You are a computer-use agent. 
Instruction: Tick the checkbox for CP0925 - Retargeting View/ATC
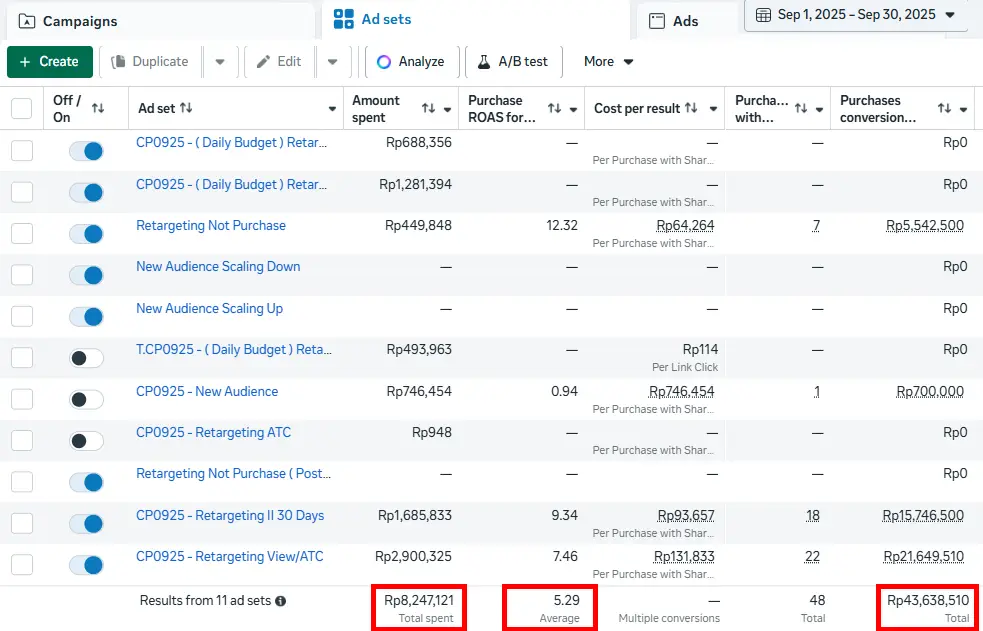(x=22, y=565)
